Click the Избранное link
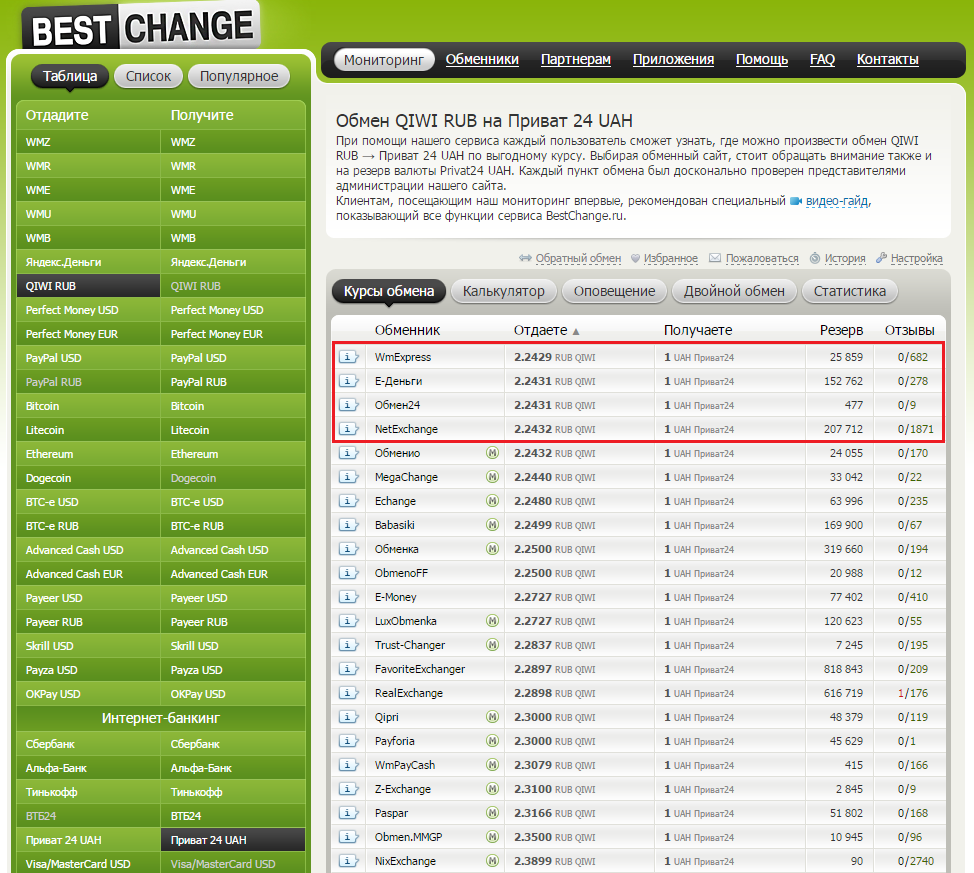 pyautogui.click(x=670, y=258)
